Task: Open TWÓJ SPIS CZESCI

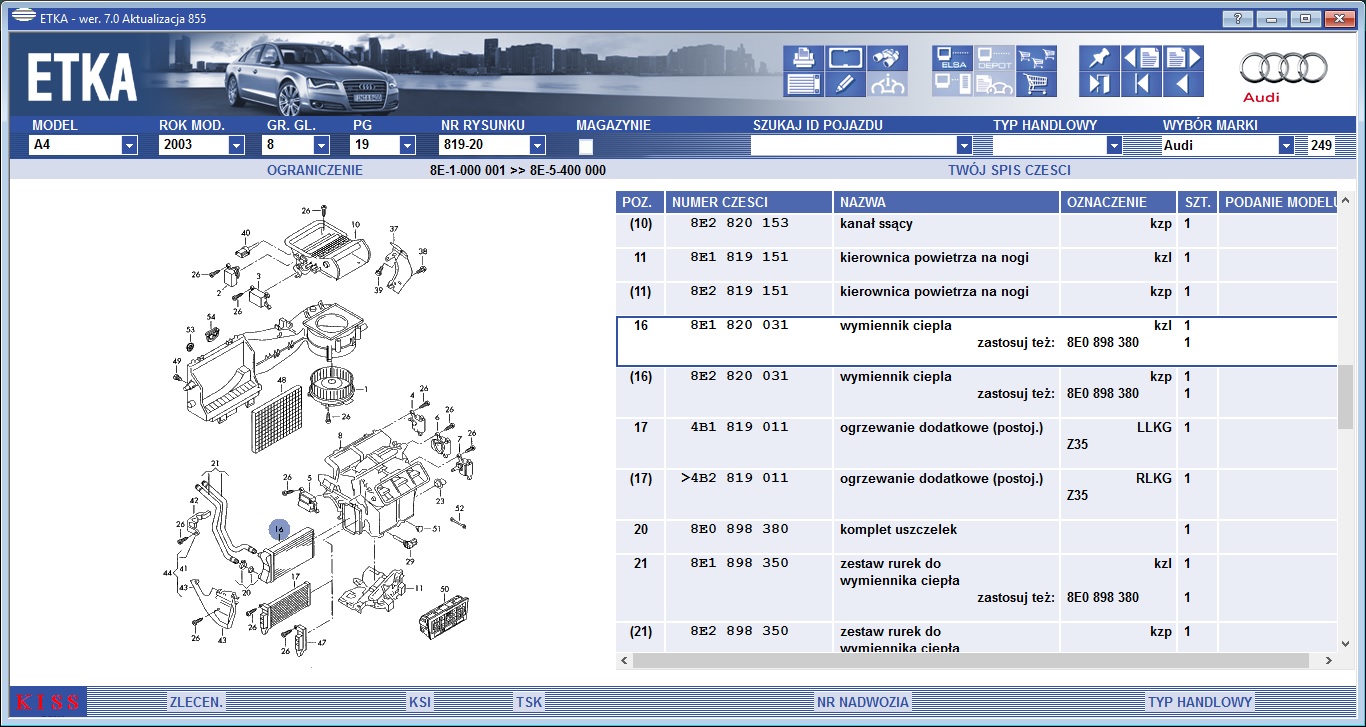Action: [x=1009, y=170]
